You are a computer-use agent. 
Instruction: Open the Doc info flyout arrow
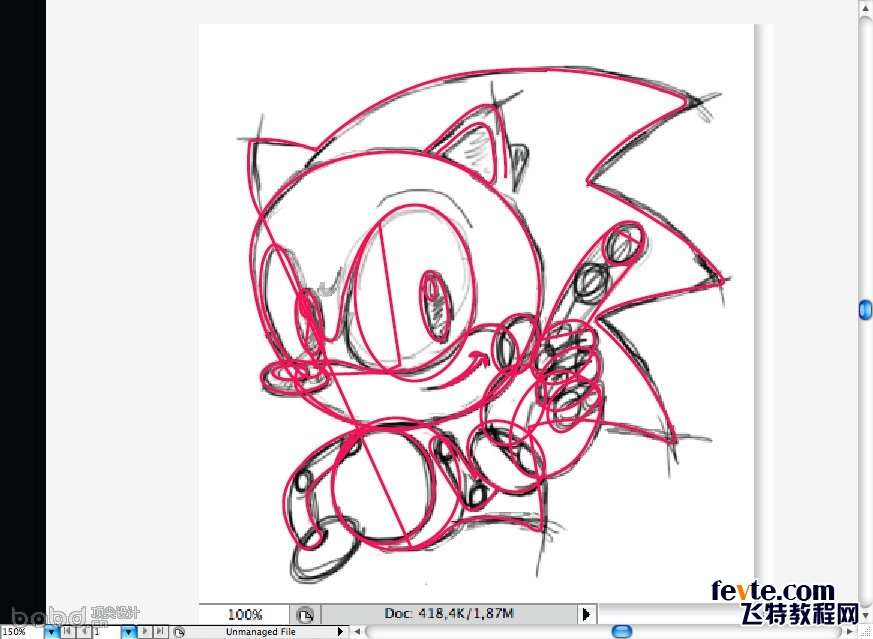(x=586, y=615)
